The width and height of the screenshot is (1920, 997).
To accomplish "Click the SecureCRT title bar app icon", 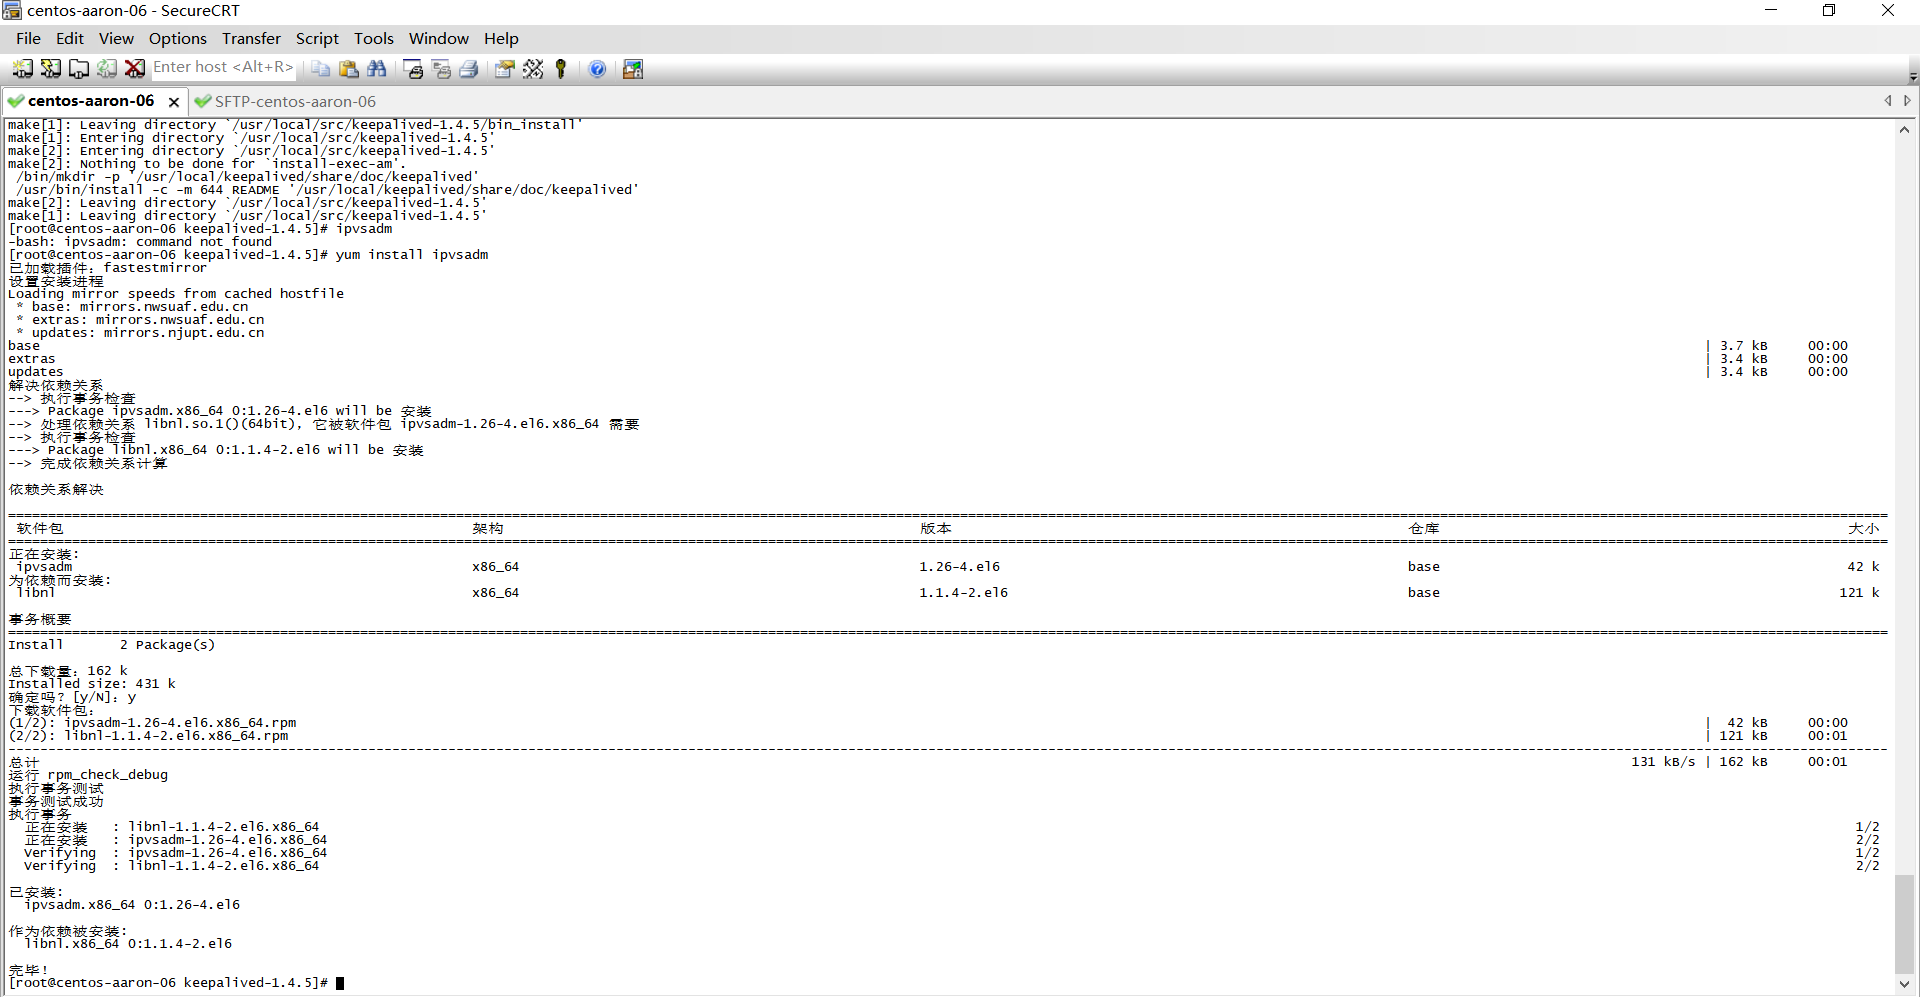I will [x=12, y=11].
